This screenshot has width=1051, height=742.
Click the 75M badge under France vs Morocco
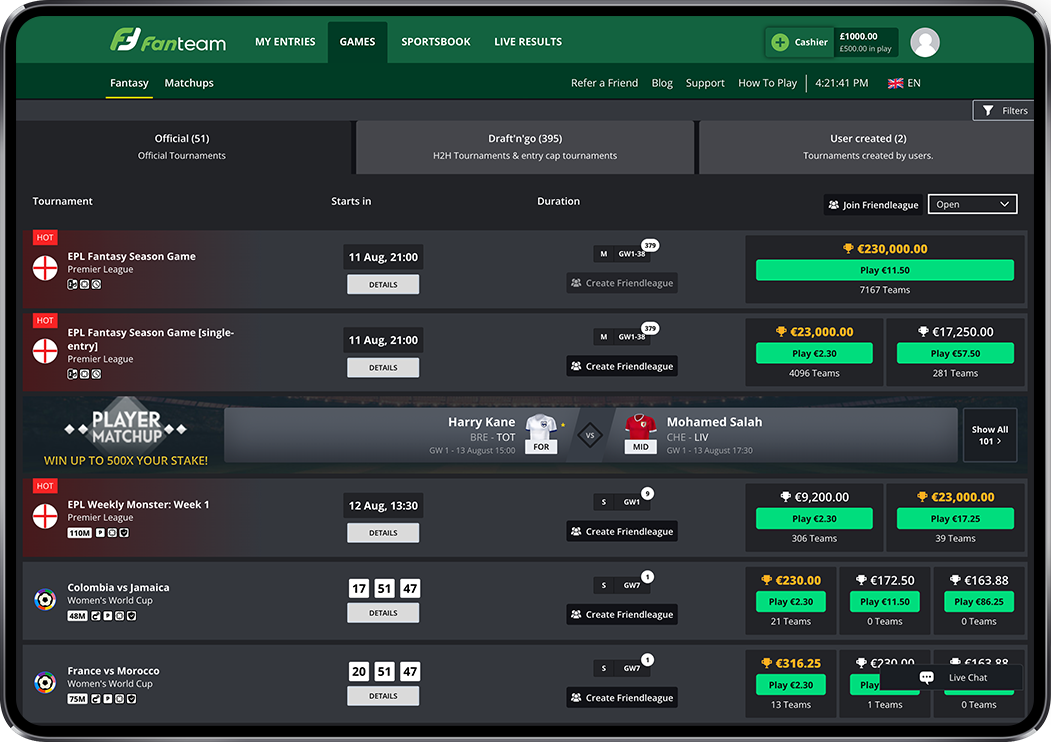(x=77, y=699)
